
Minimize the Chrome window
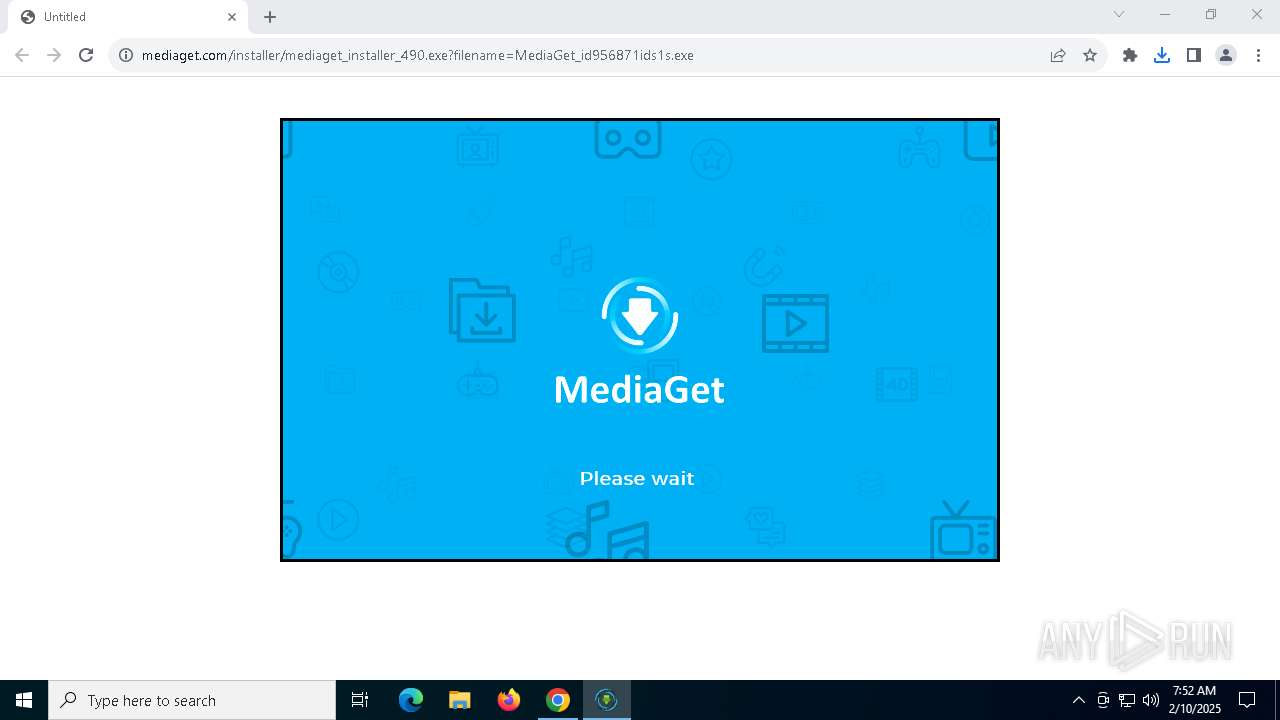pyautogui.click(x=1165, y=14)
